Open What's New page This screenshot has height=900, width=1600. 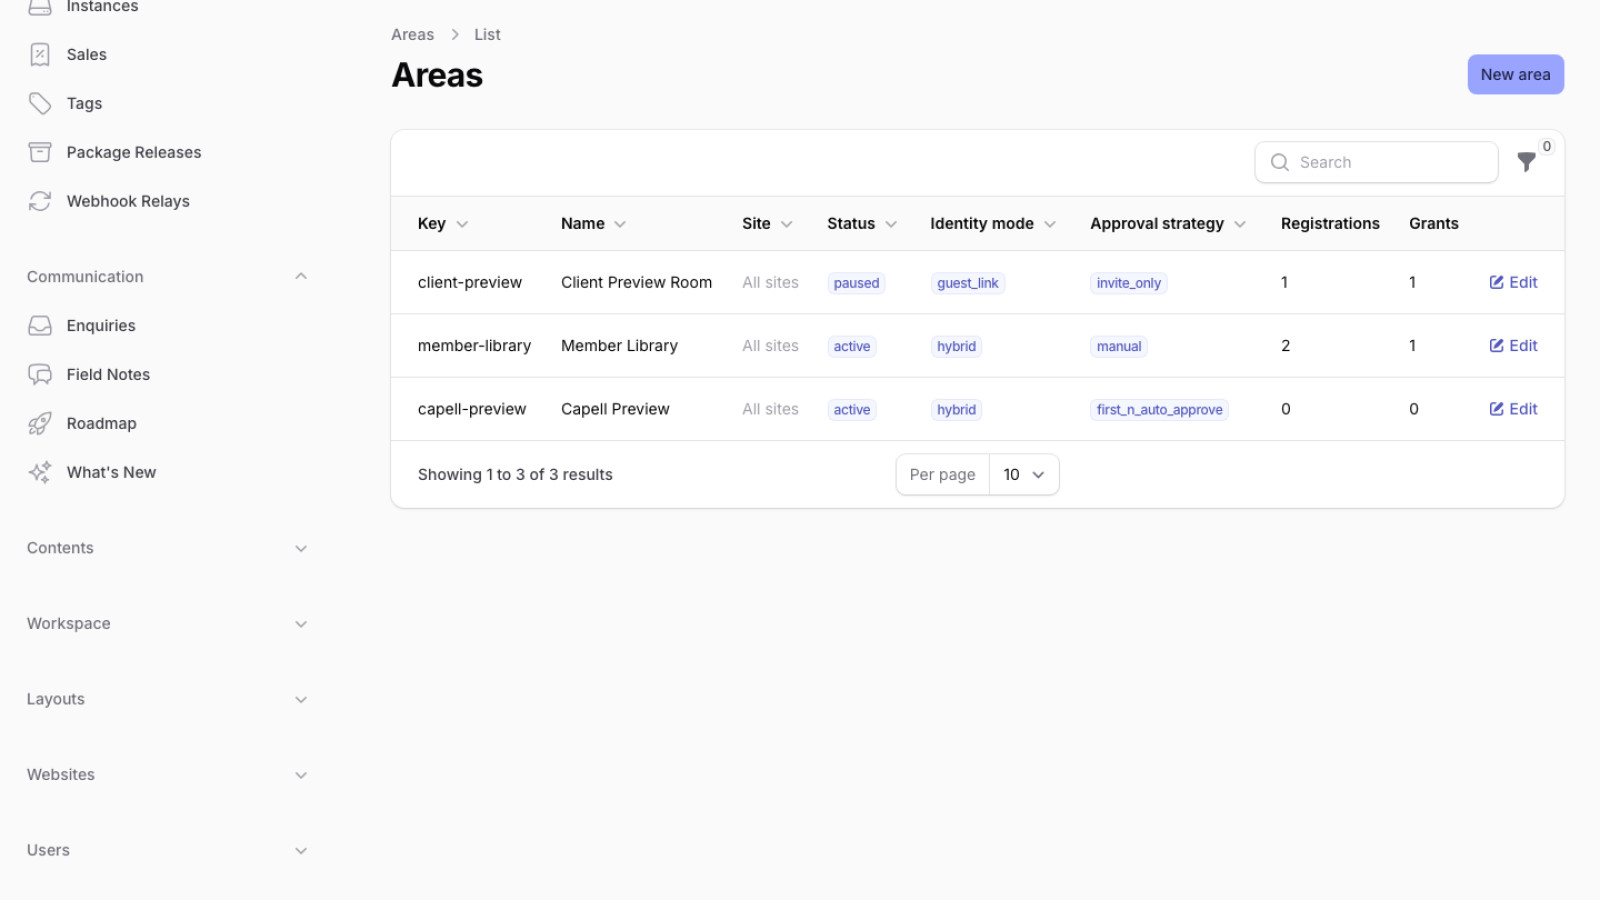pyautogui.click(x=112, y=473)
